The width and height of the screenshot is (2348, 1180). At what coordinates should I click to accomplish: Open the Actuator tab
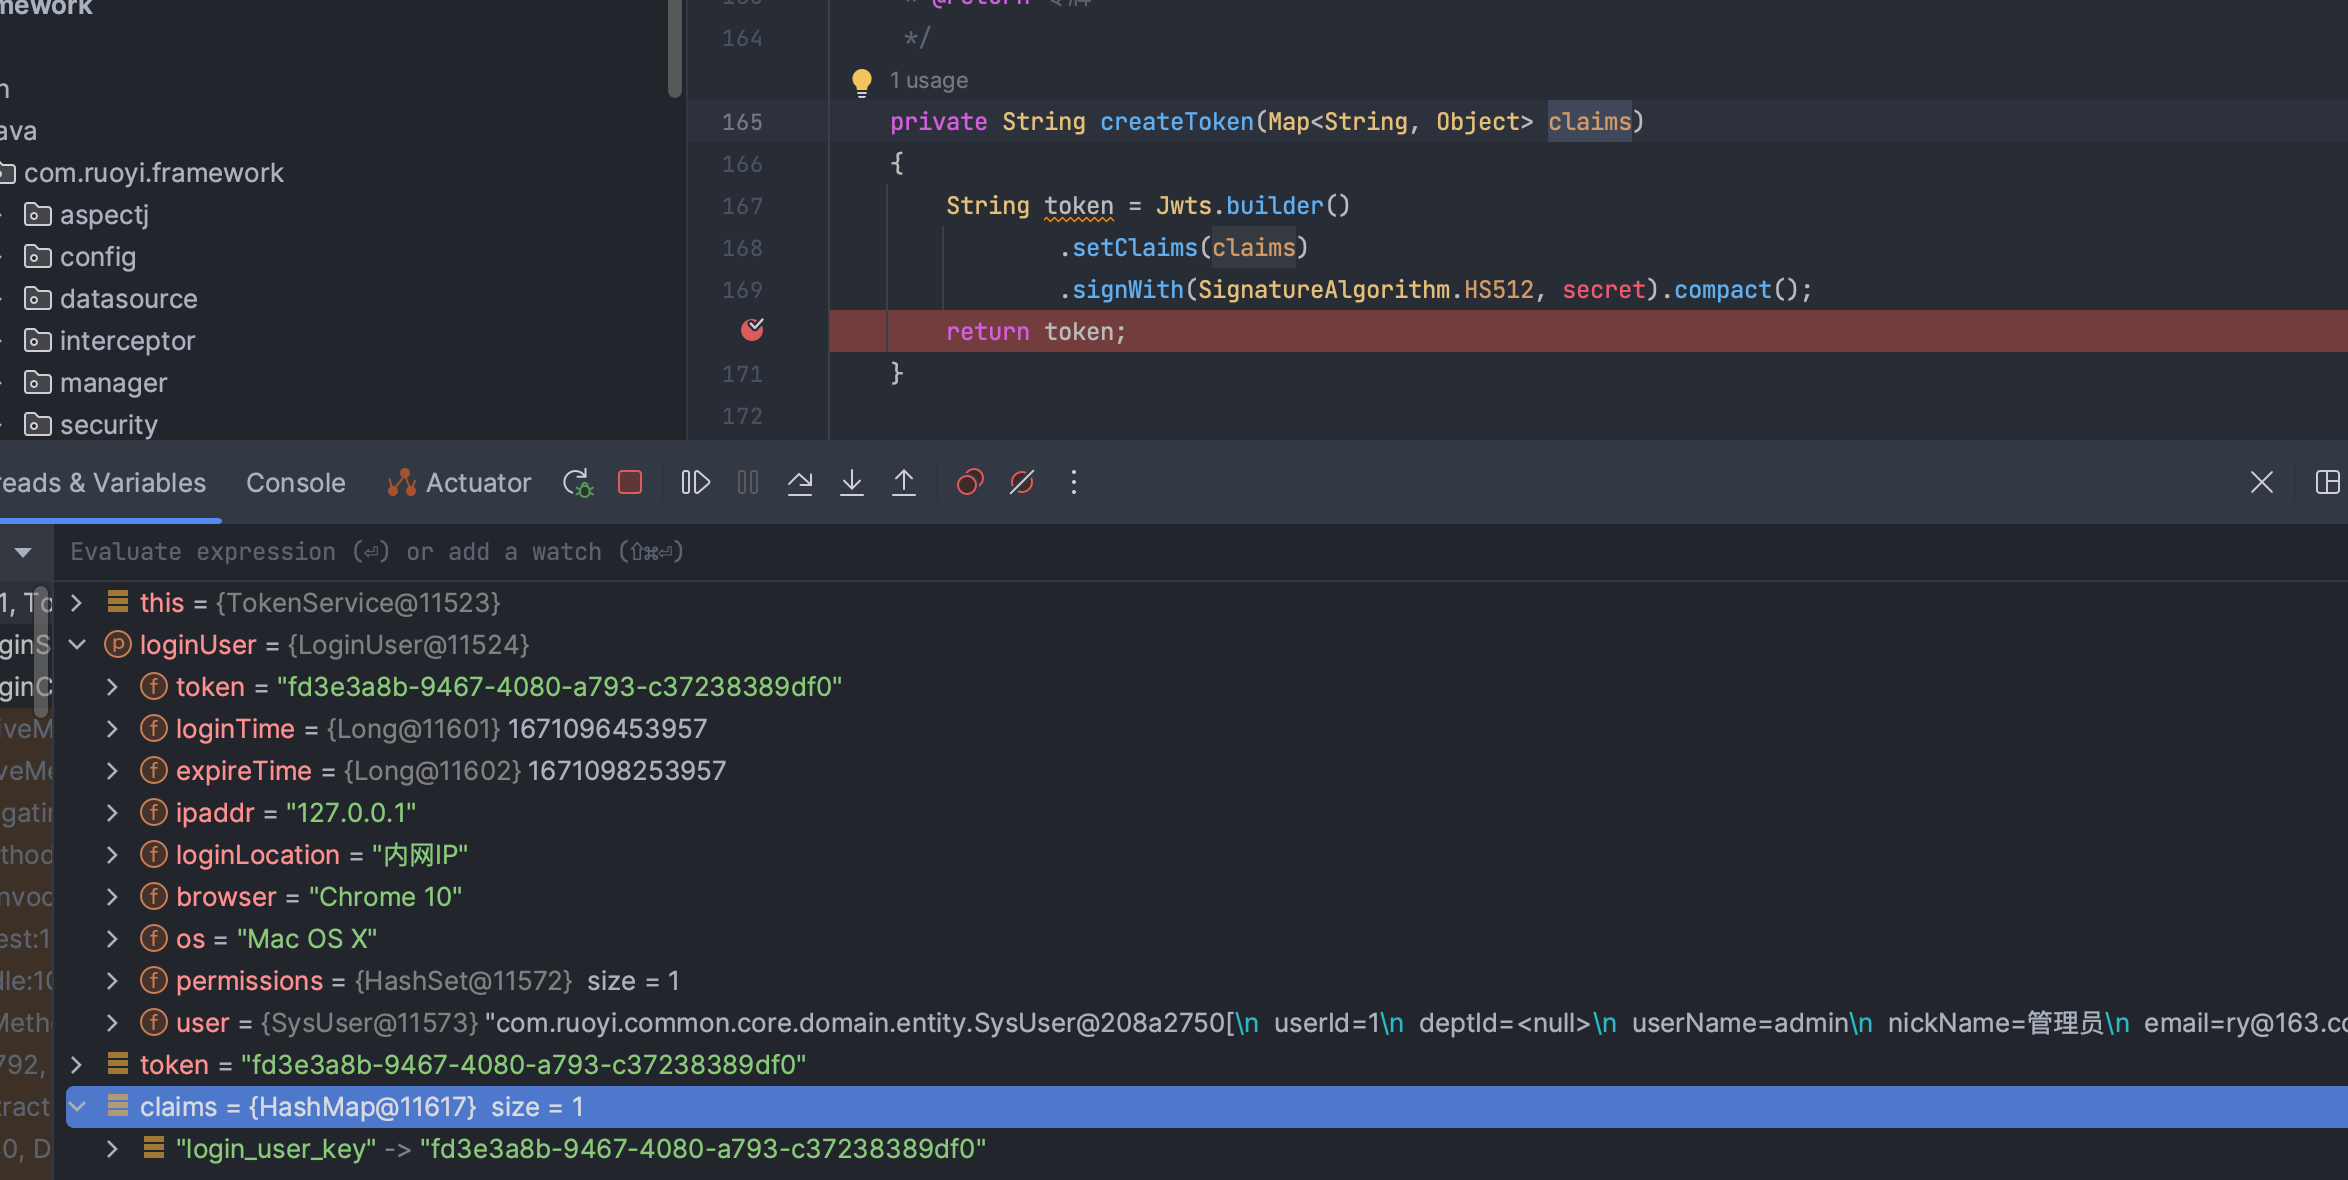459,483
